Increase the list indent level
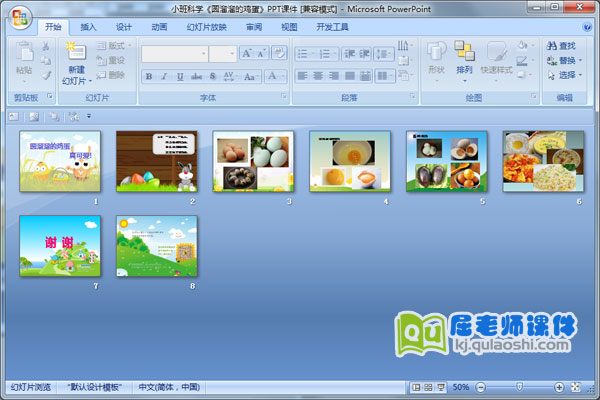 tap(364, 54)
